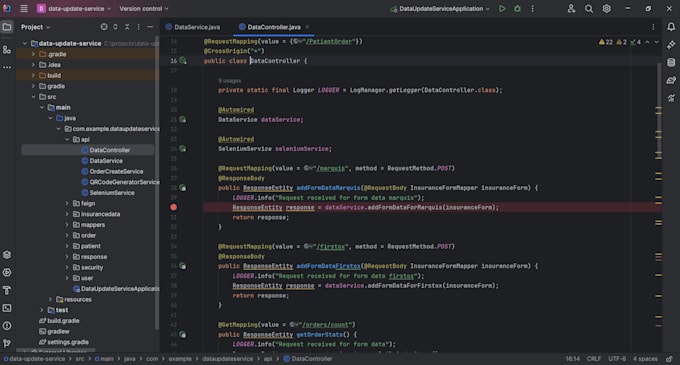Toggle read-only lock in status bar
Screen dimensions: 680x365
[670, 359]
